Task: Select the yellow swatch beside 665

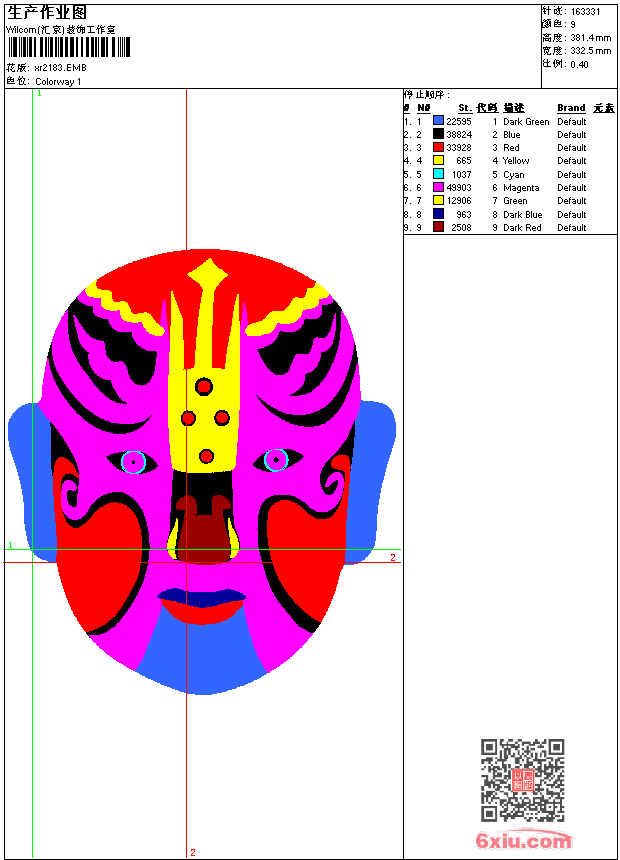Action: pos(438,160)
